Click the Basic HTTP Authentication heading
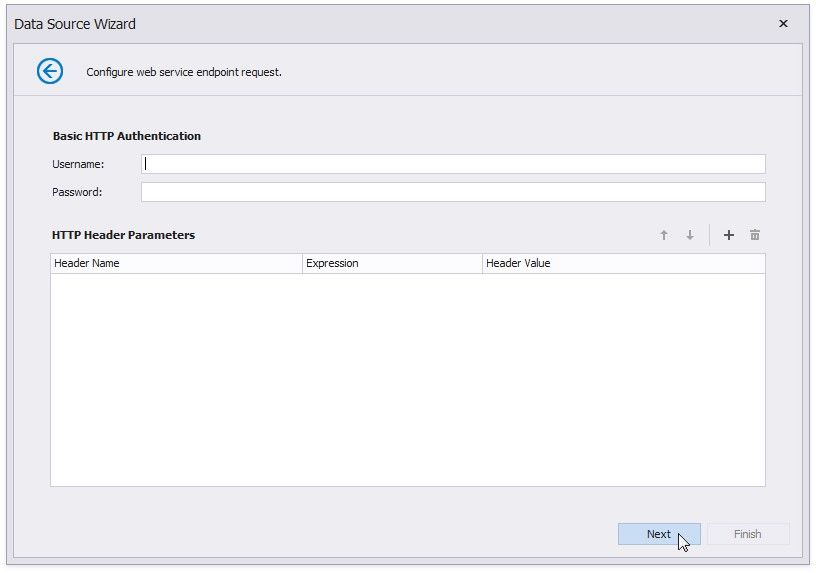This screenshot has height=573, width=816. (126, 136)
